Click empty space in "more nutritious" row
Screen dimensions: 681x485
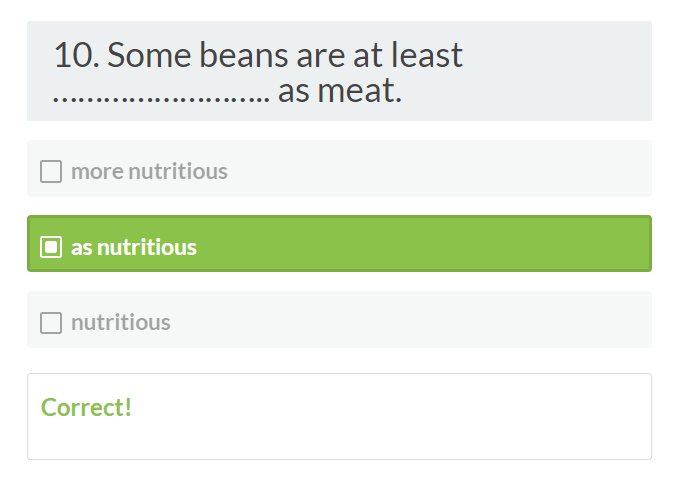(440, 170)
